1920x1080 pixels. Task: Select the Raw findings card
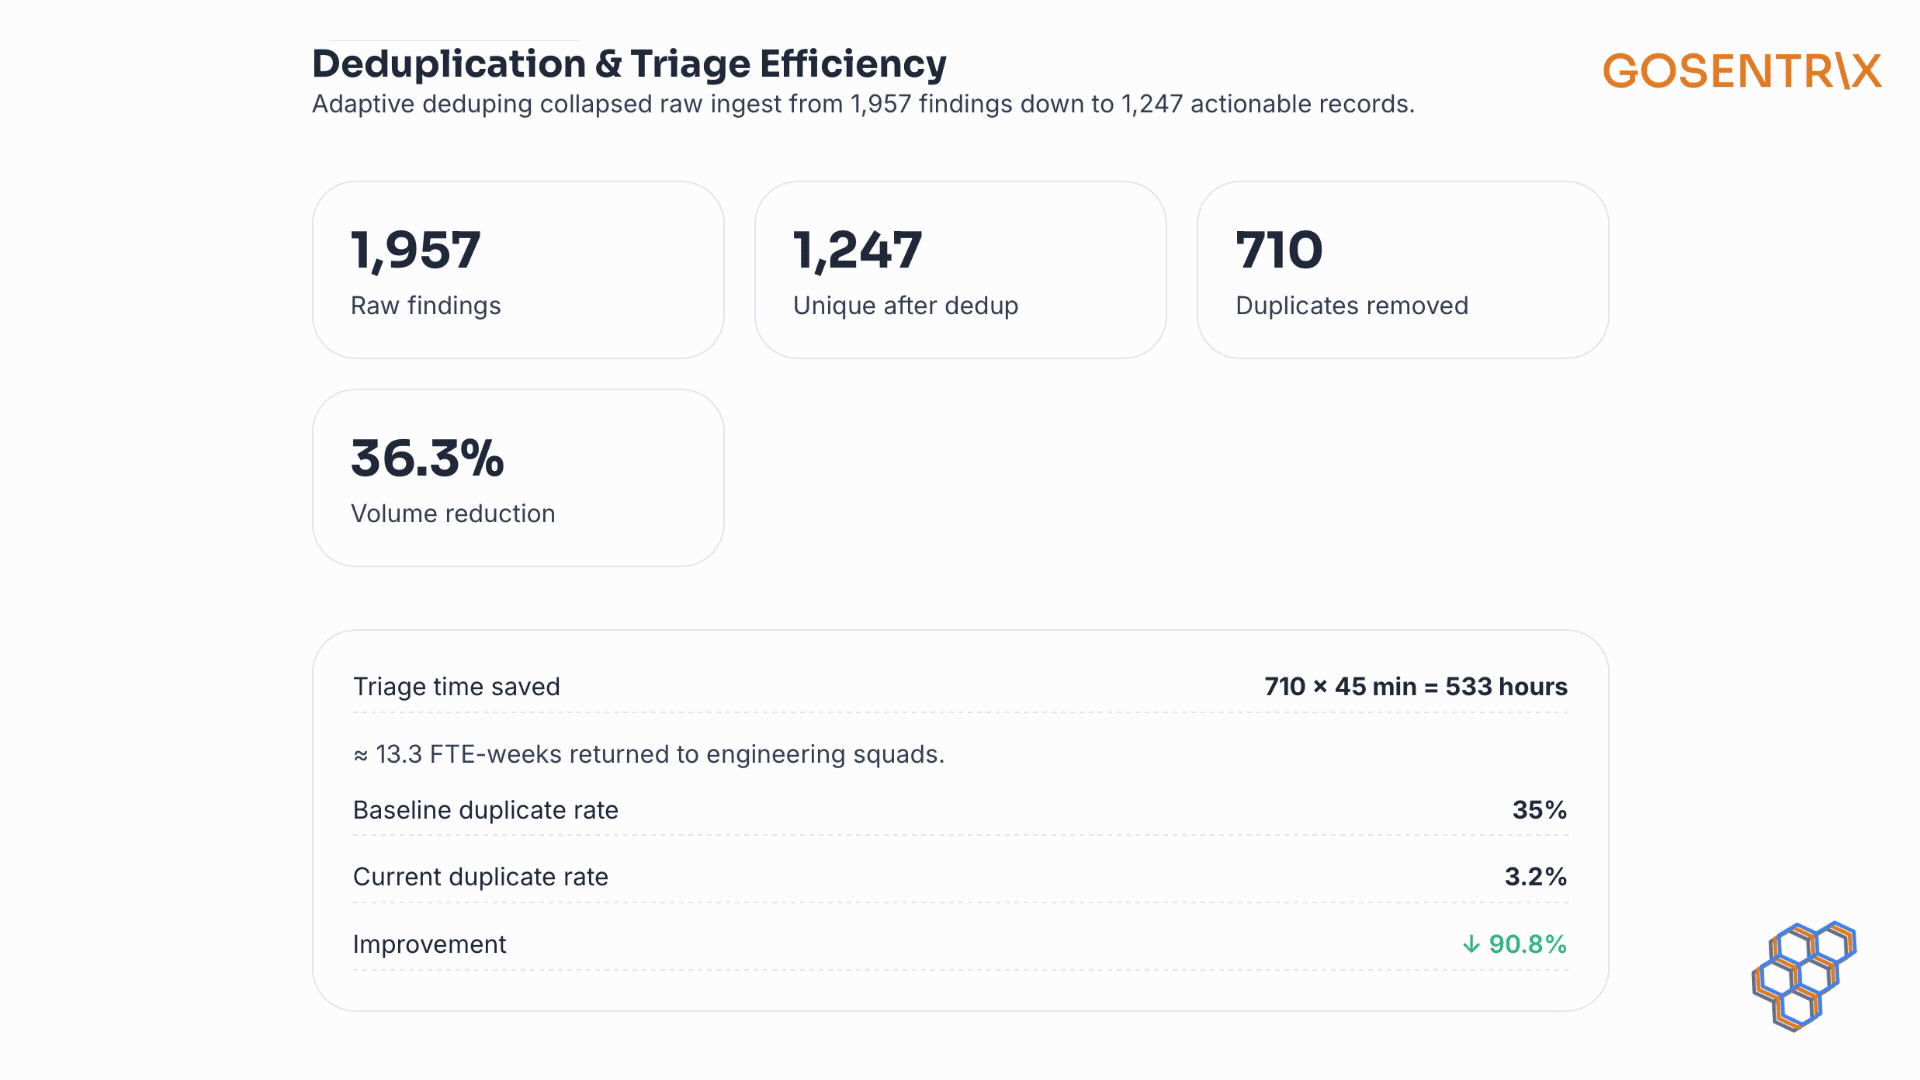pos(518,270)
